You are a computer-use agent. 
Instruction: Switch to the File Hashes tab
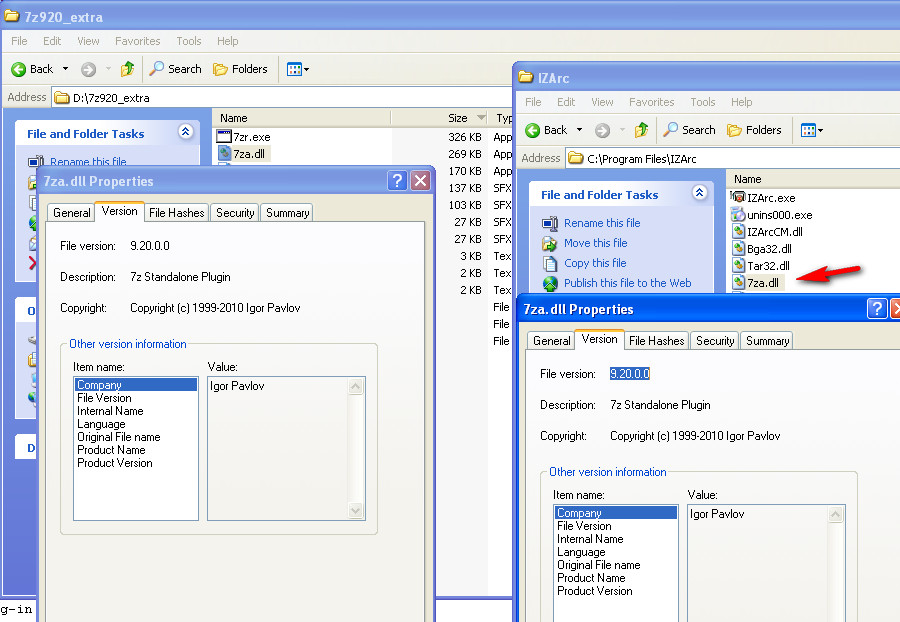[656, 340]
